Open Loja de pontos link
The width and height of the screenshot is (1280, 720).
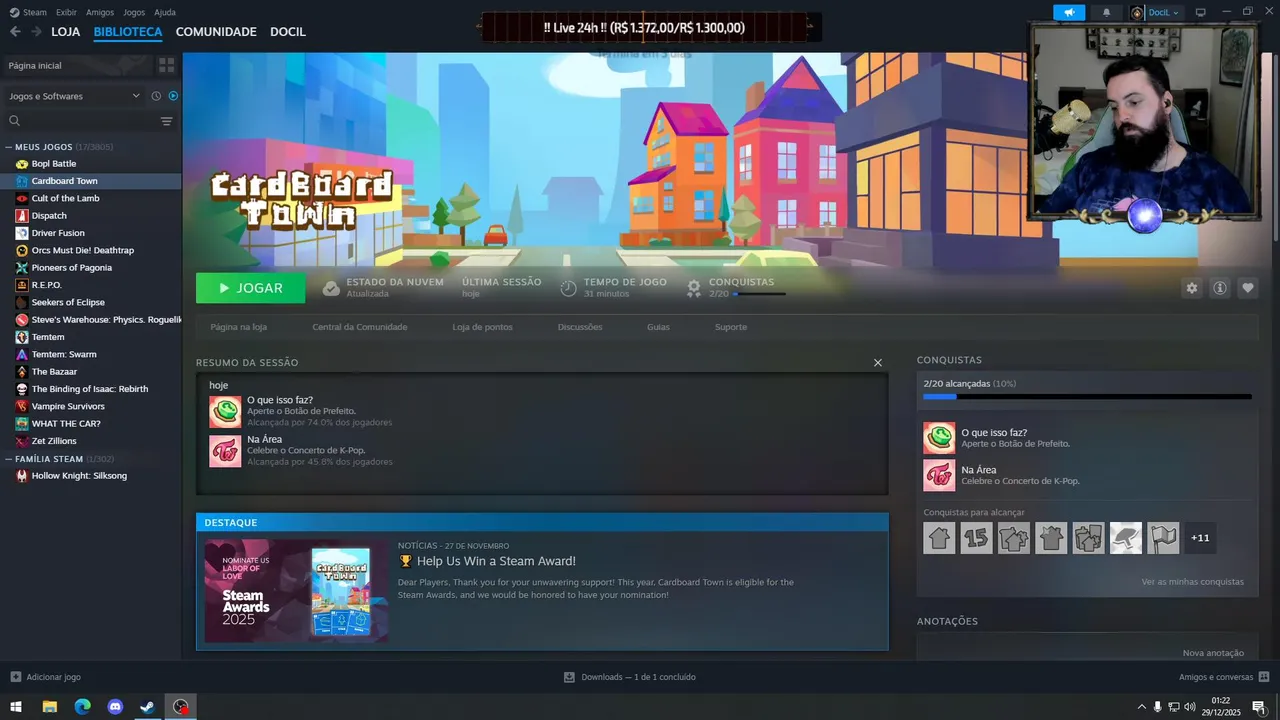[482, 327]
